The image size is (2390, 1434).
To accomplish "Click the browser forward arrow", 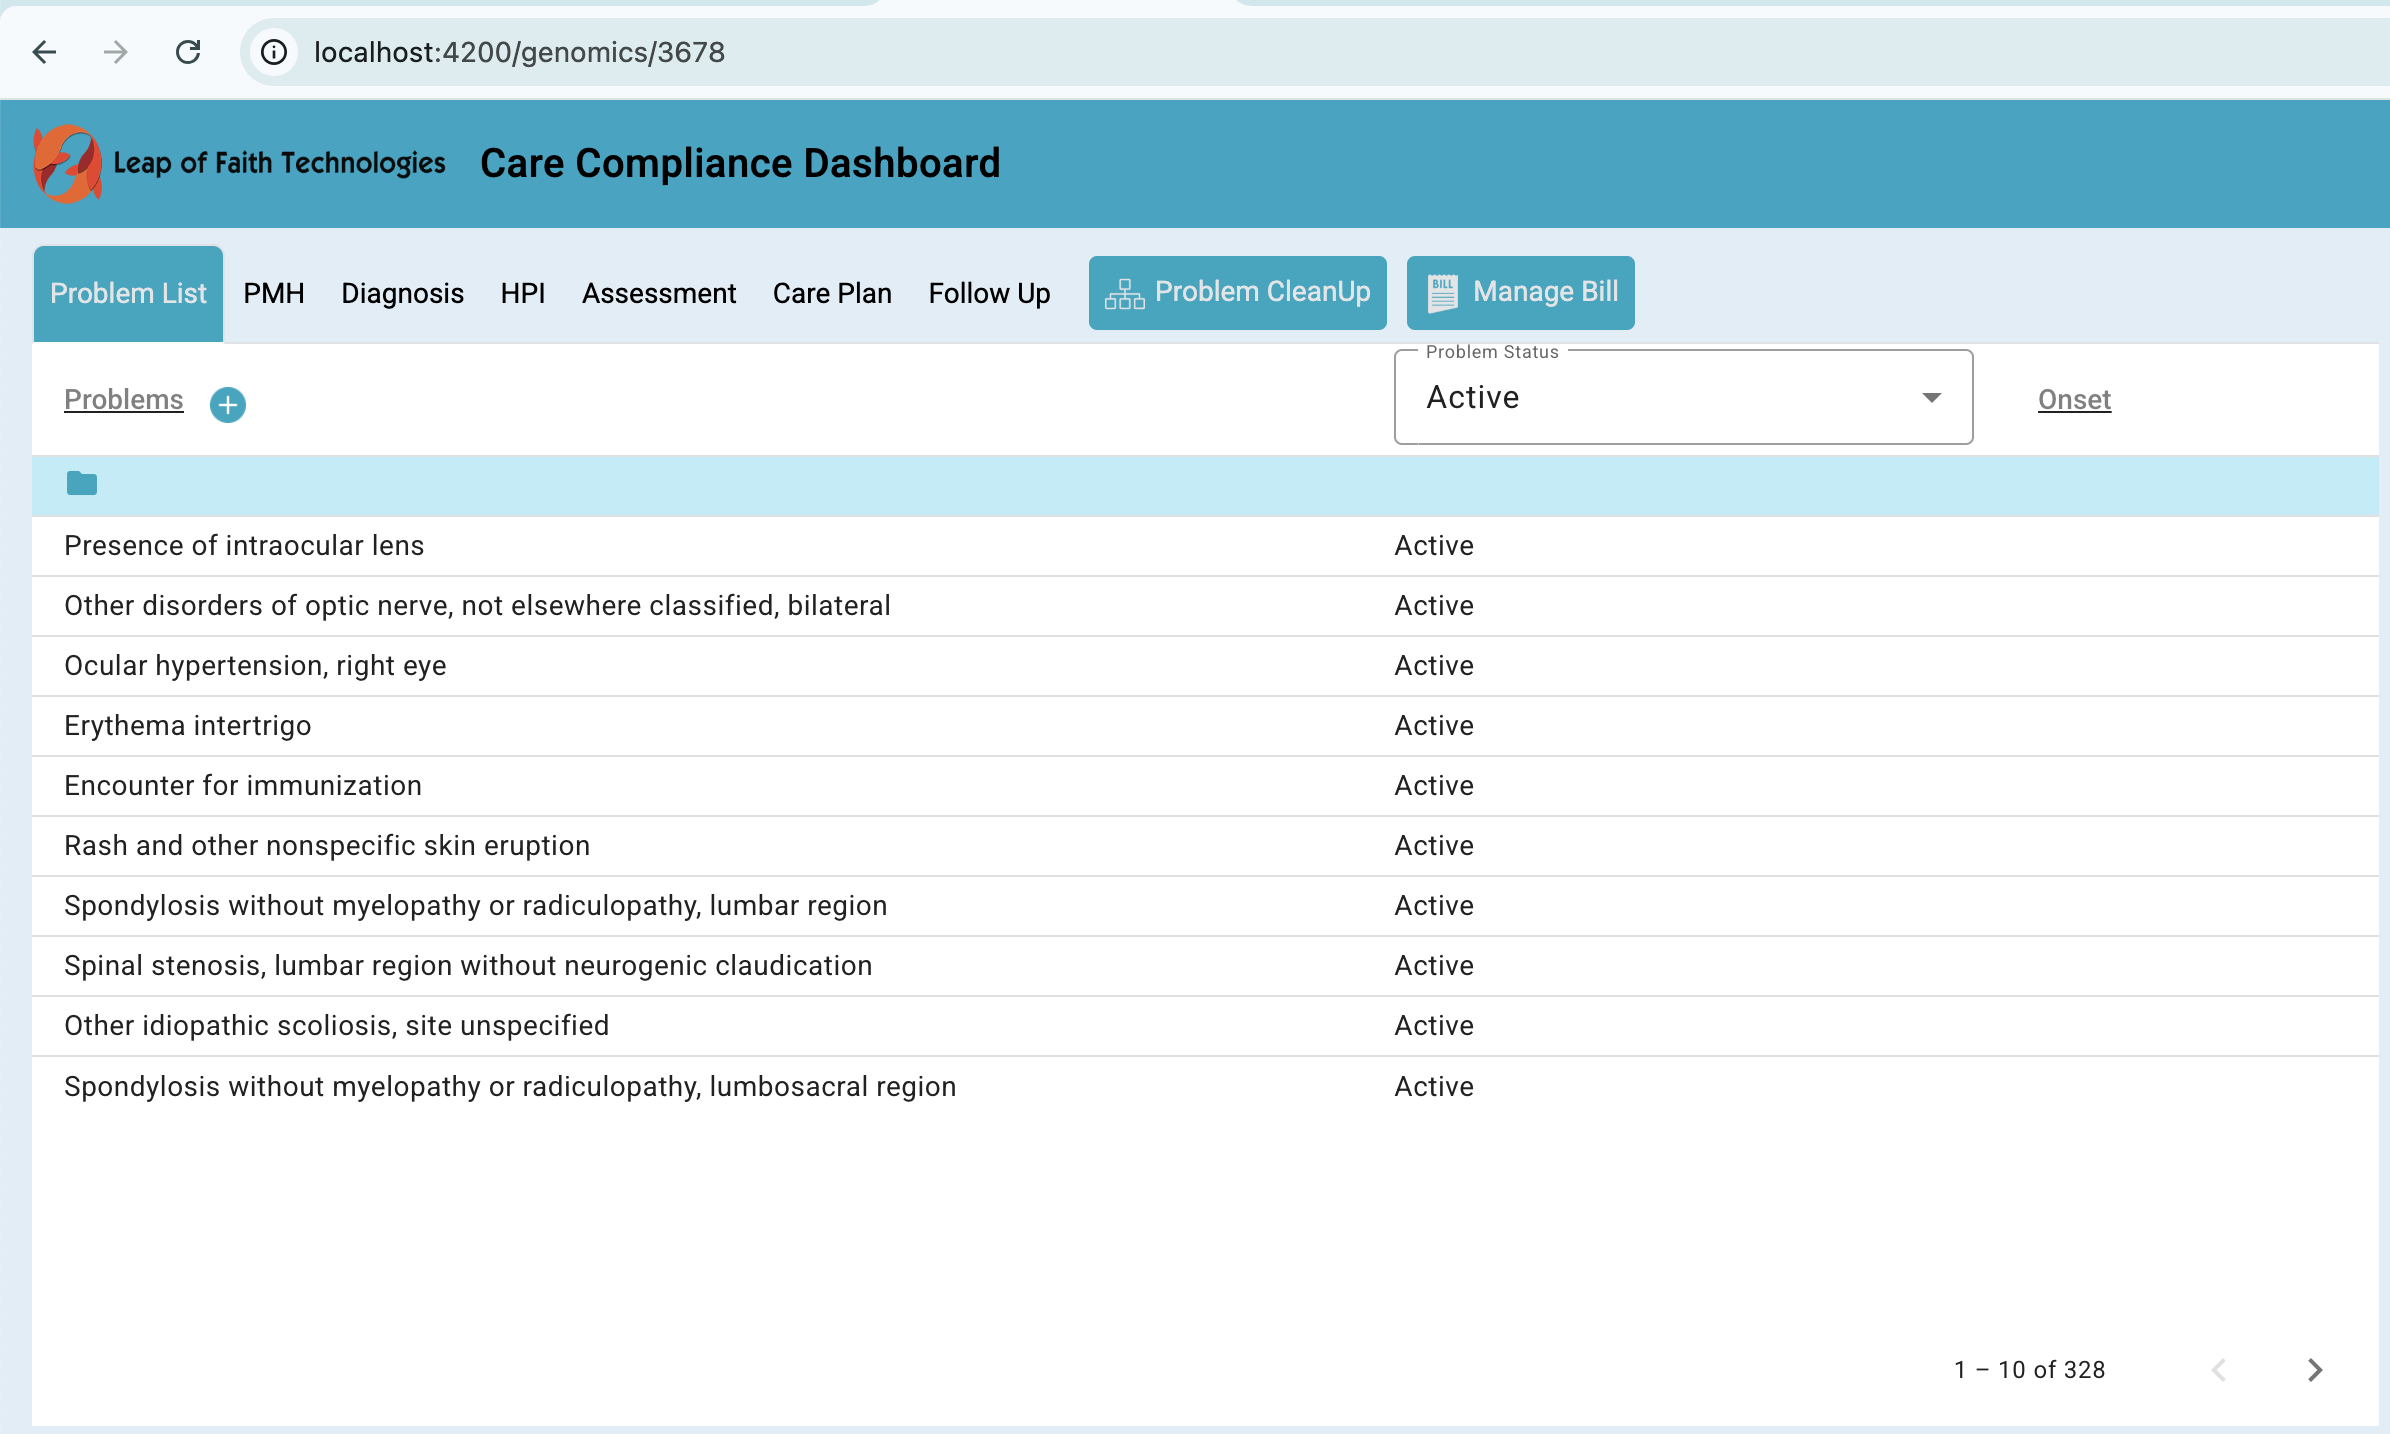I will pyautogui.click(x=116, y=52).
